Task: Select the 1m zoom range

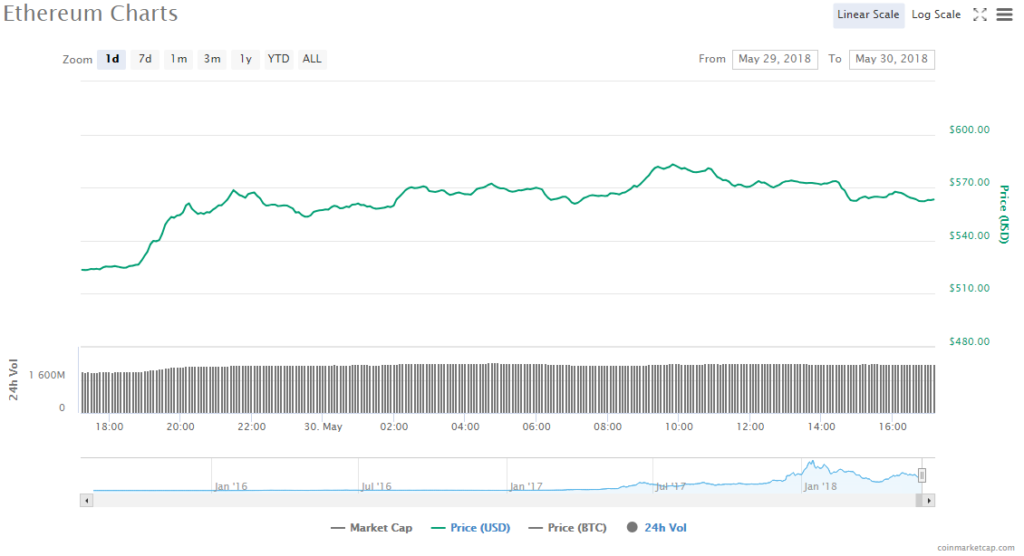Action: coord(178,59)
